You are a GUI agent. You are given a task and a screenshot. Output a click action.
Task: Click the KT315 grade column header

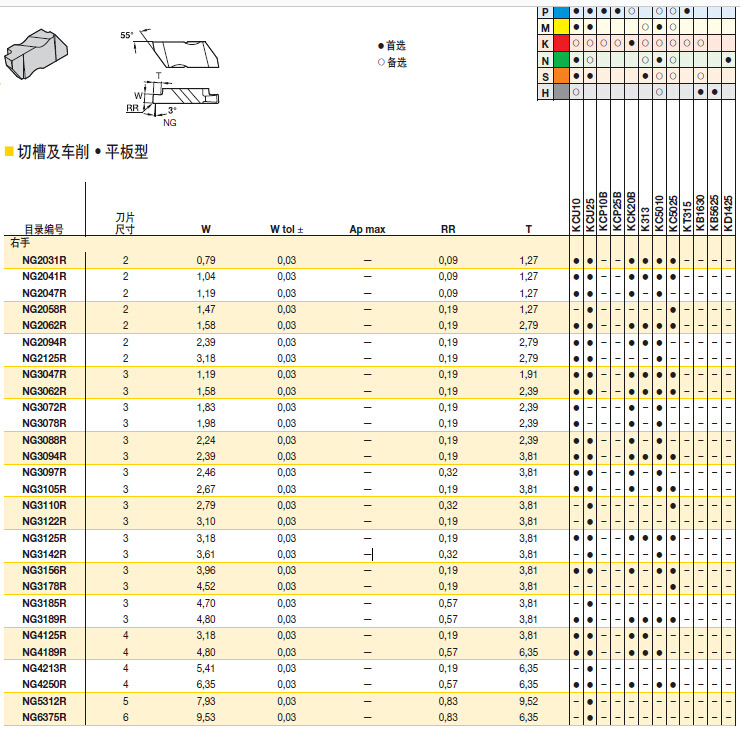[687, 217]
